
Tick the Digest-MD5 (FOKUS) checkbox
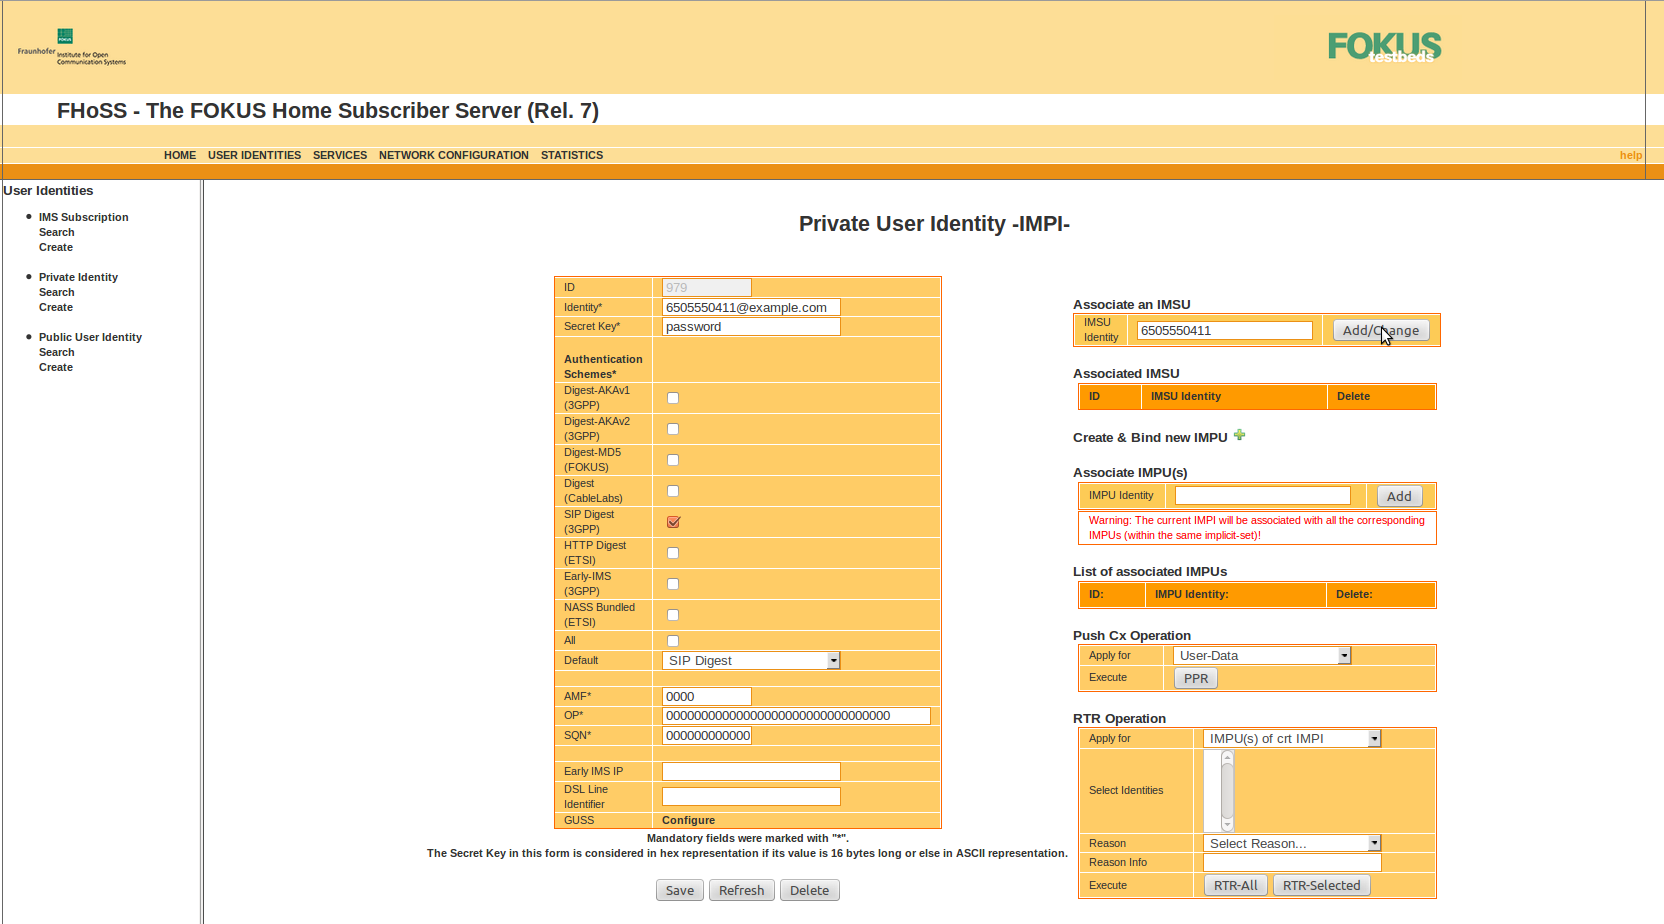click(x=673, y=460)
